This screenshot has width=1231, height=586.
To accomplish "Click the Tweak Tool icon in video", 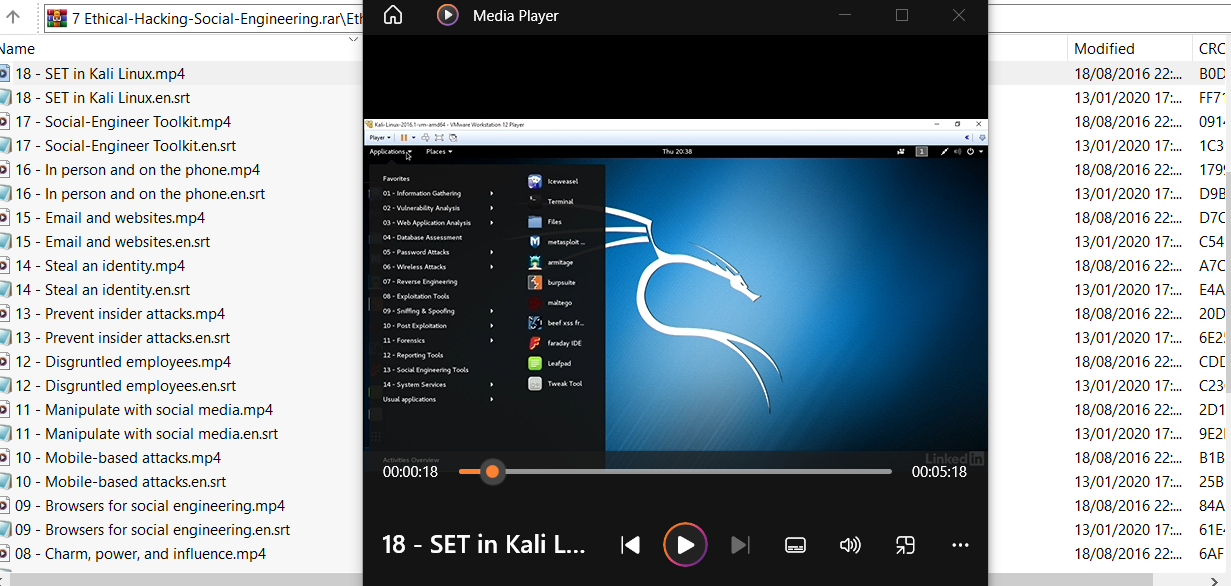I will [535, 383].
